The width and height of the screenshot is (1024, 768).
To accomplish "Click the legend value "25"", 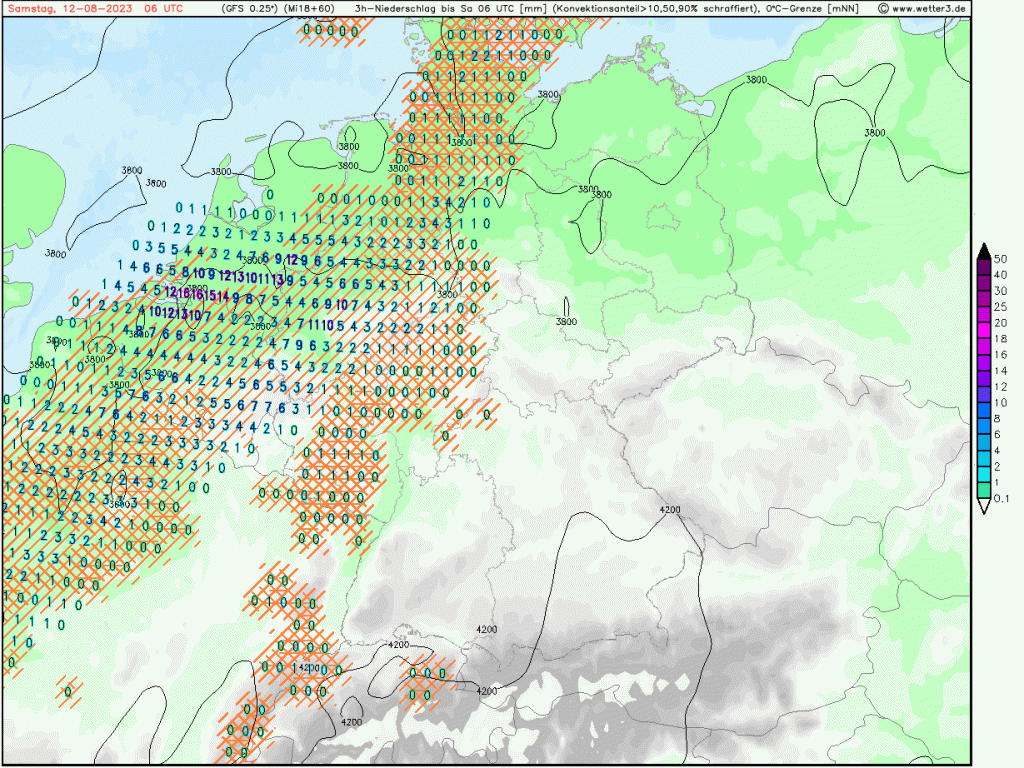I will pyautogui.click(x=999, y=307).
